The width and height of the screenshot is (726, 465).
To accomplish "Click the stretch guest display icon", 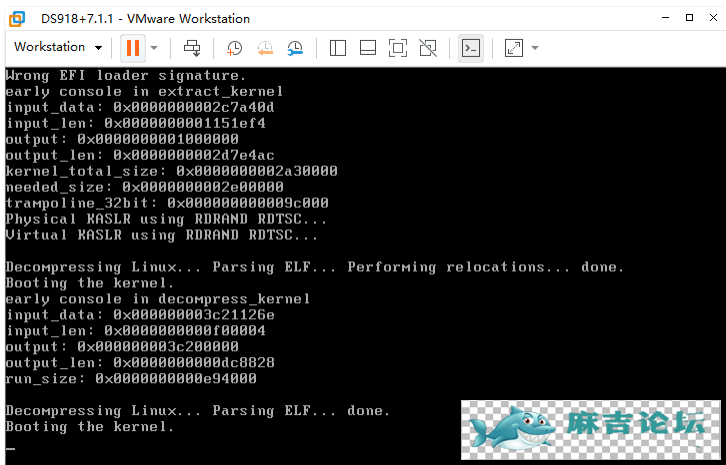I will (x=514, y=48).
